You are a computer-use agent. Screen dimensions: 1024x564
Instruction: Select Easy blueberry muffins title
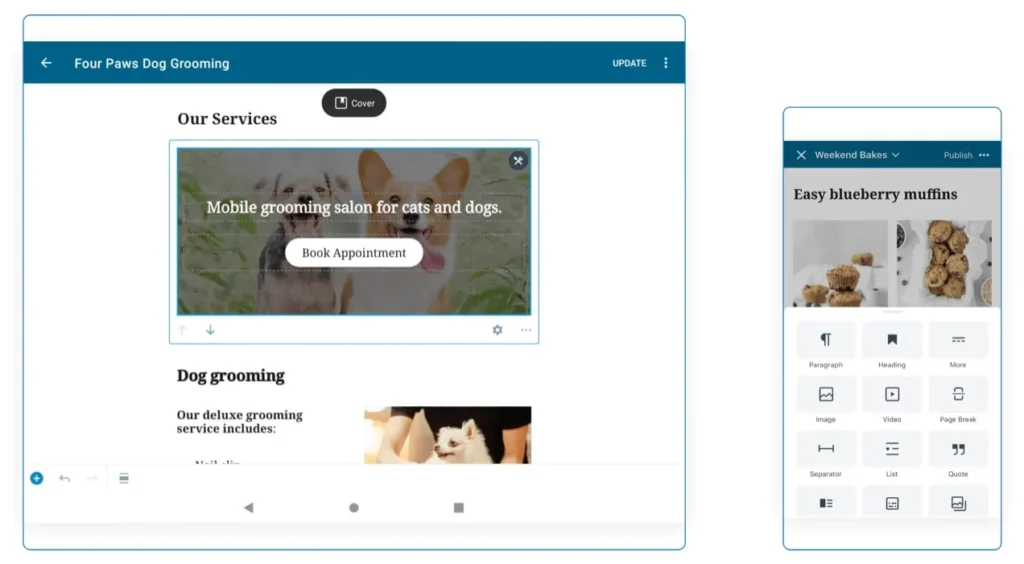[875, 195]
